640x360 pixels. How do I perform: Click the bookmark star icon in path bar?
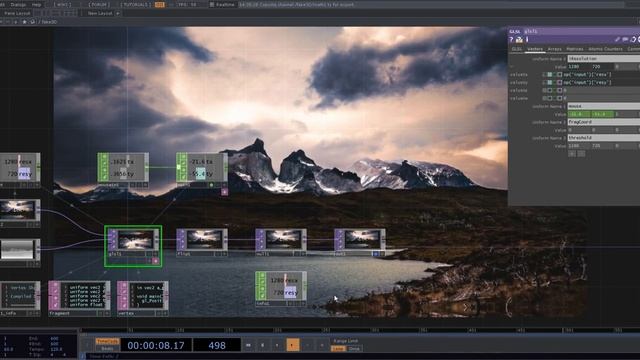[24, 22]
